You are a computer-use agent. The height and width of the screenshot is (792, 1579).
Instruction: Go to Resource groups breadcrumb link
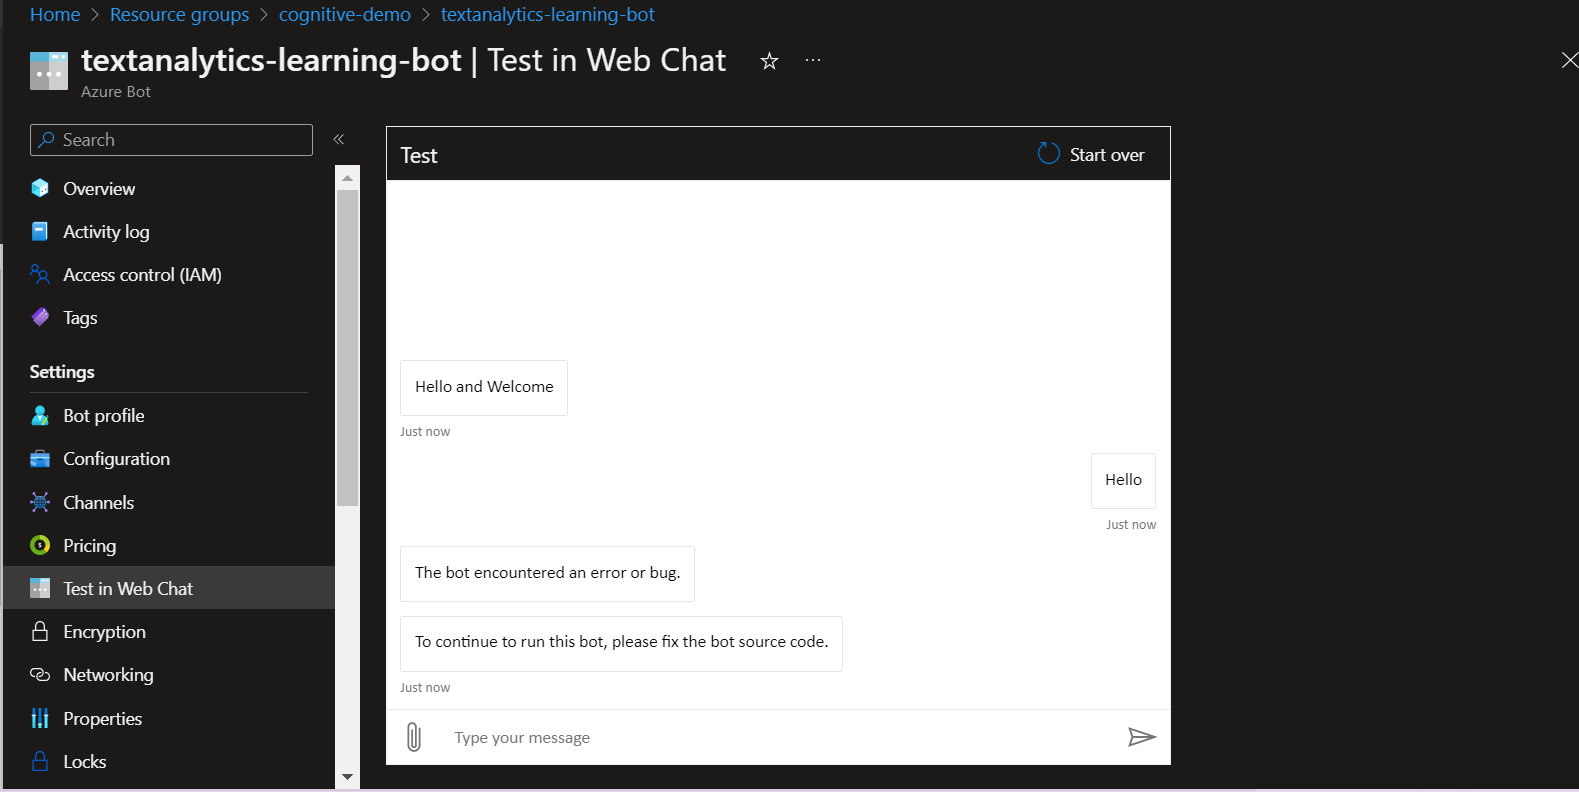[x=180, y=15]
